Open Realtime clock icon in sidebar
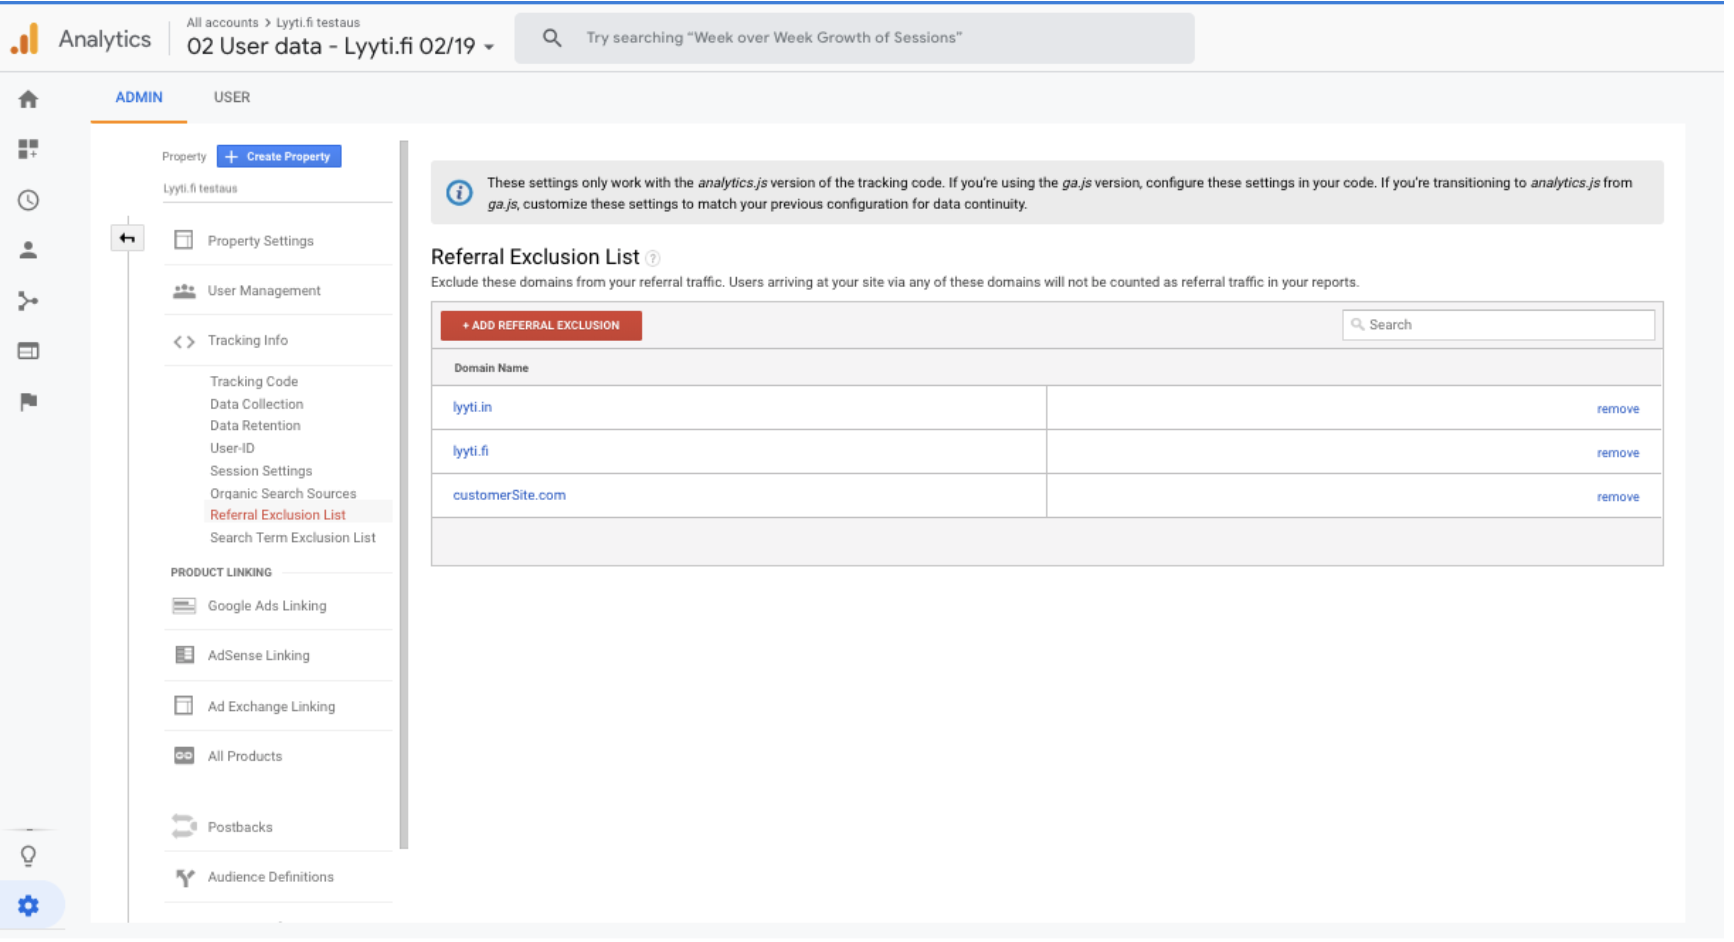 [28, 201]
